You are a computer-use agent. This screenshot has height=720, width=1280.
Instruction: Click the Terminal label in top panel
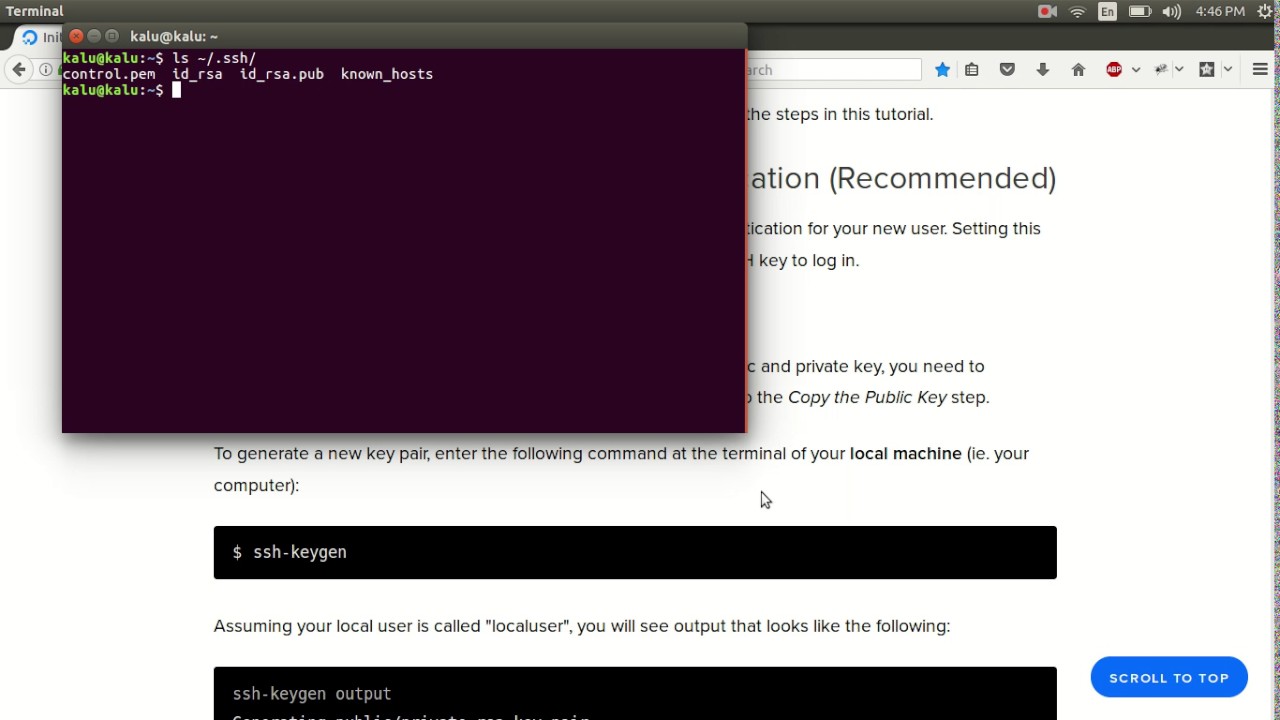(34, 11)
